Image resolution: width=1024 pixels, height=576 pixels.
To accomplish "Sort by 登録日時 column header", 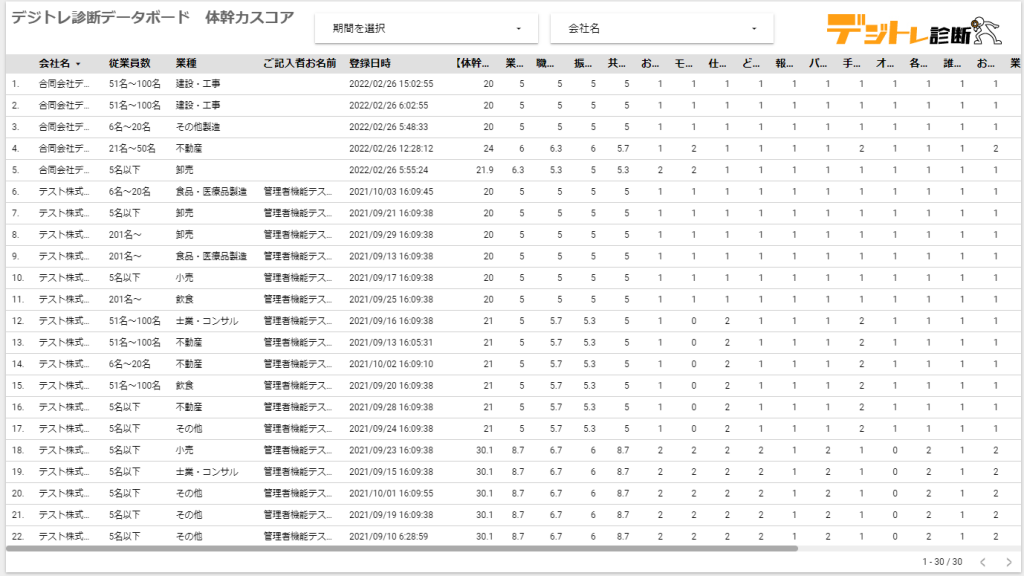I will pos(369,64).
